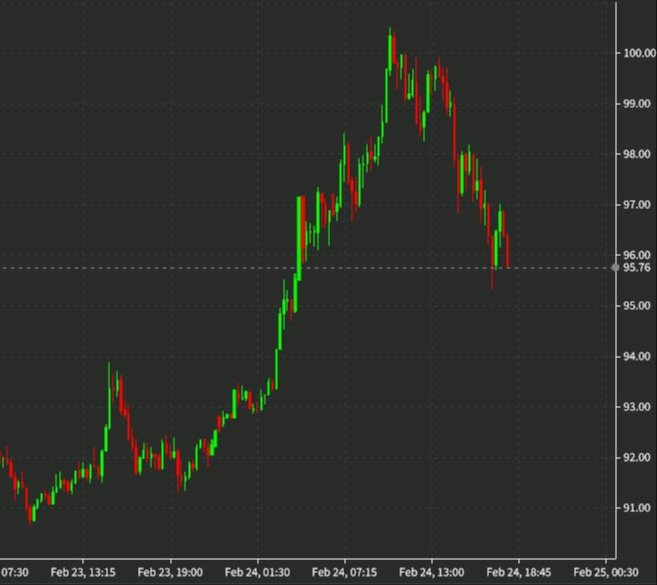Click the Feb 23, 19:00 time label
The height and width of the screenshot is (585, 657).
[x=171, y=572]
